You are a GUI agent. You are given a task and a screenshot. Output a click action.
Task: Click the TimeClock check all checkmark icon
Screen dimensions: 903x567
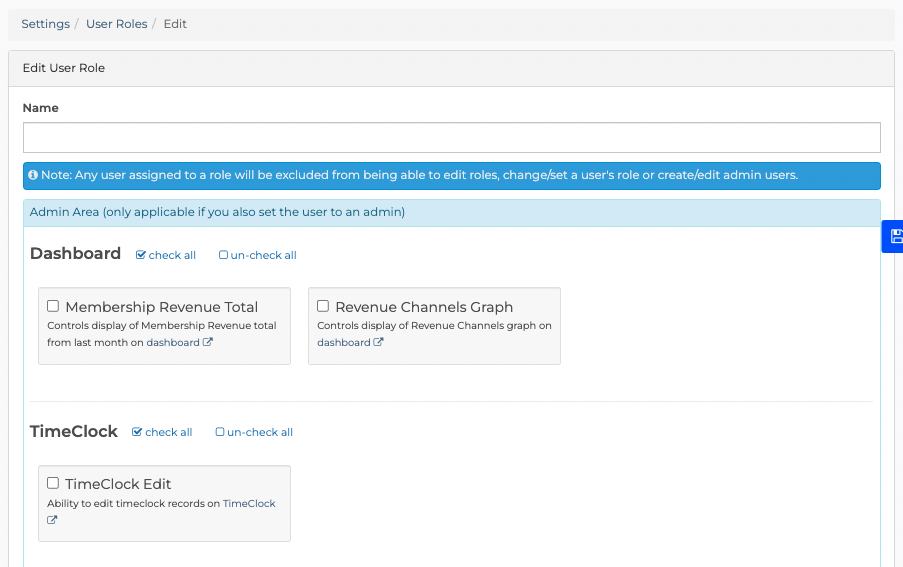click(x=137, y=432)
